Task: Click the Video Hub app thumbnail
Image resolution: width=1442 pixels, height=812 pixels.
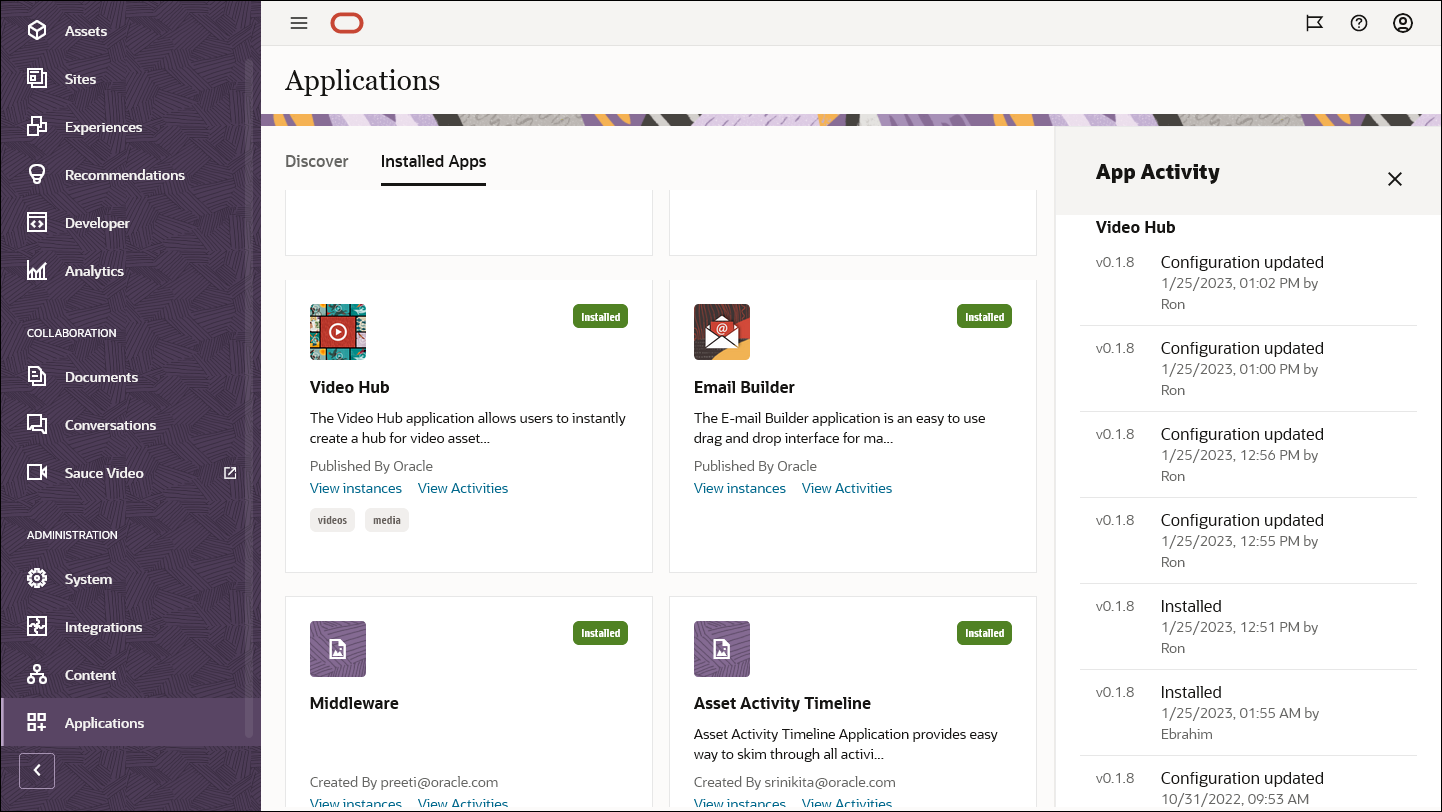Action: tap(337, 331)
